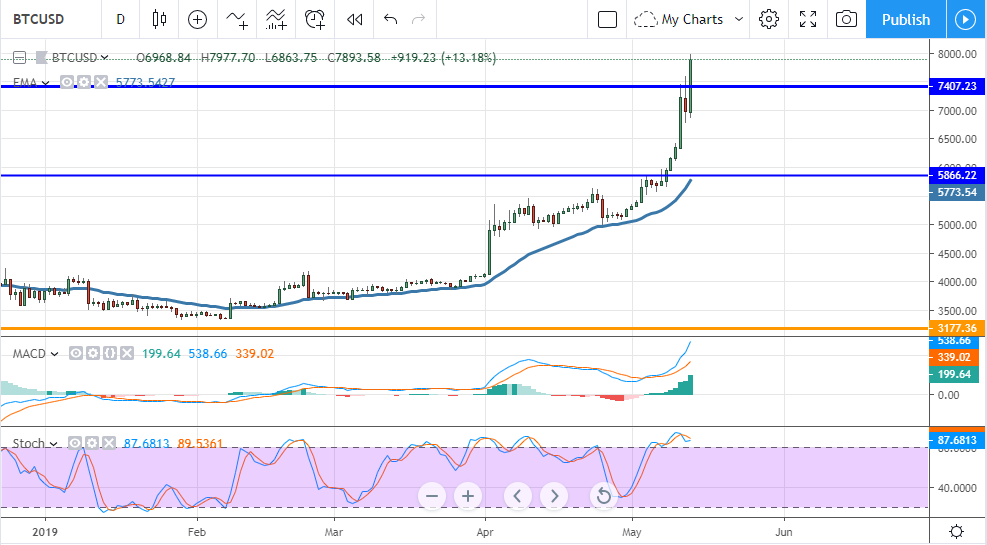
Task: Remove the EMA indicator
Action: click(x=101, y=82)
